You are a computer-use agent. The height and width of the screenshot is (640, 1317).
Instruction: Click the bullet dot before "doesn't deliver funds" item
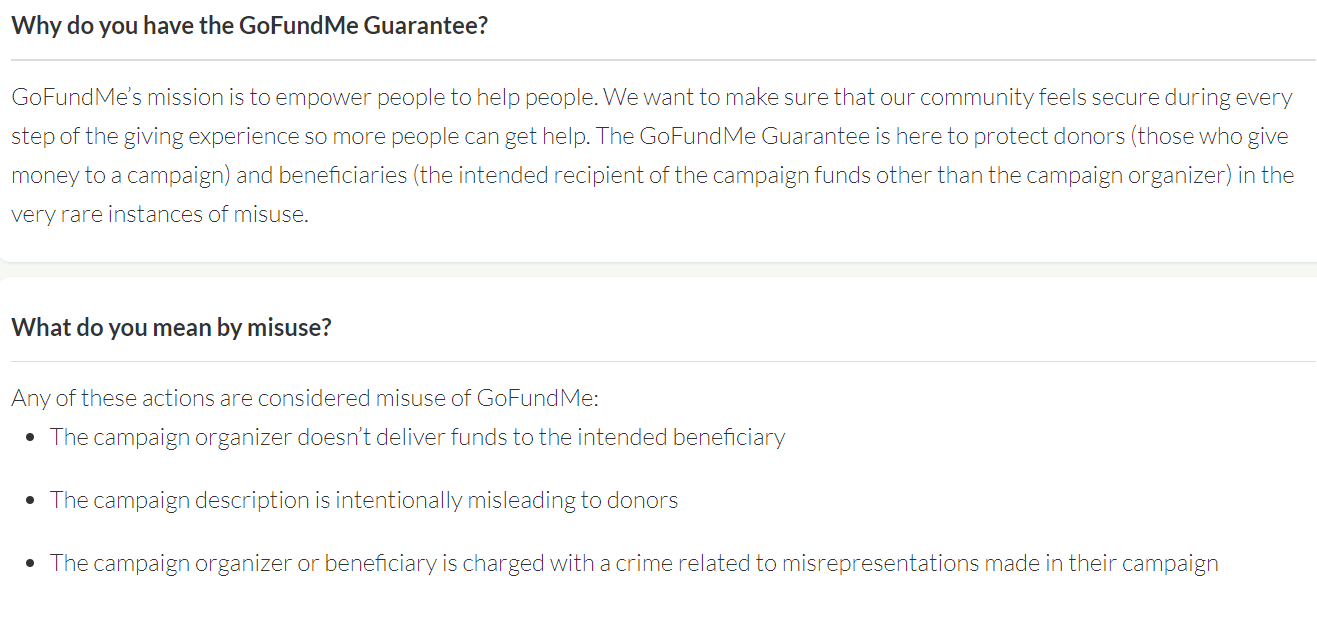click(x=33, y=438)
